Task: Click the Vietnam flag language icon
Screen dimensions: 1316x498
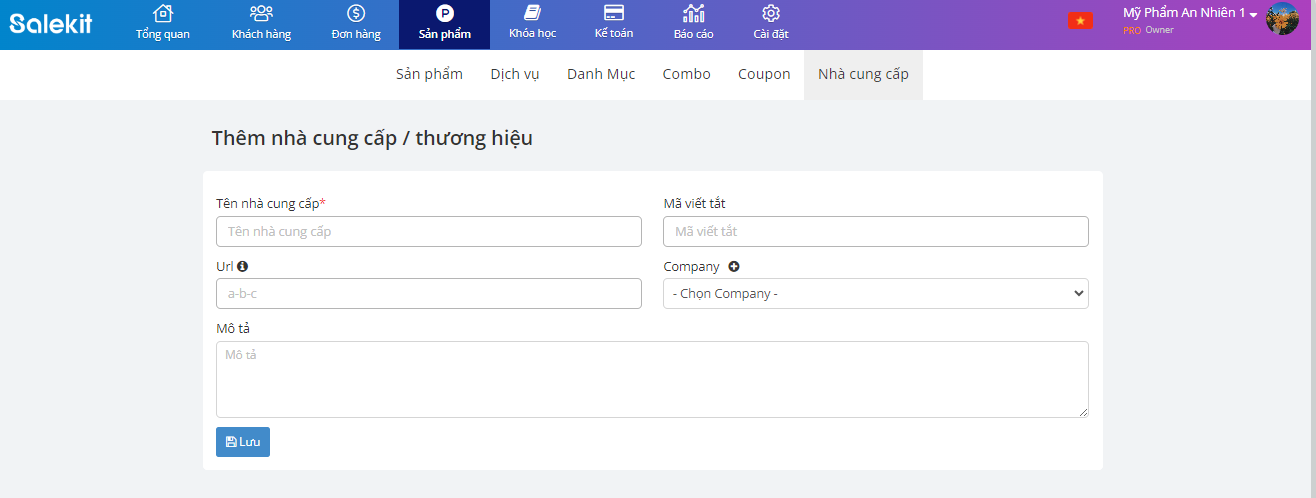Action: point(1080,21)
